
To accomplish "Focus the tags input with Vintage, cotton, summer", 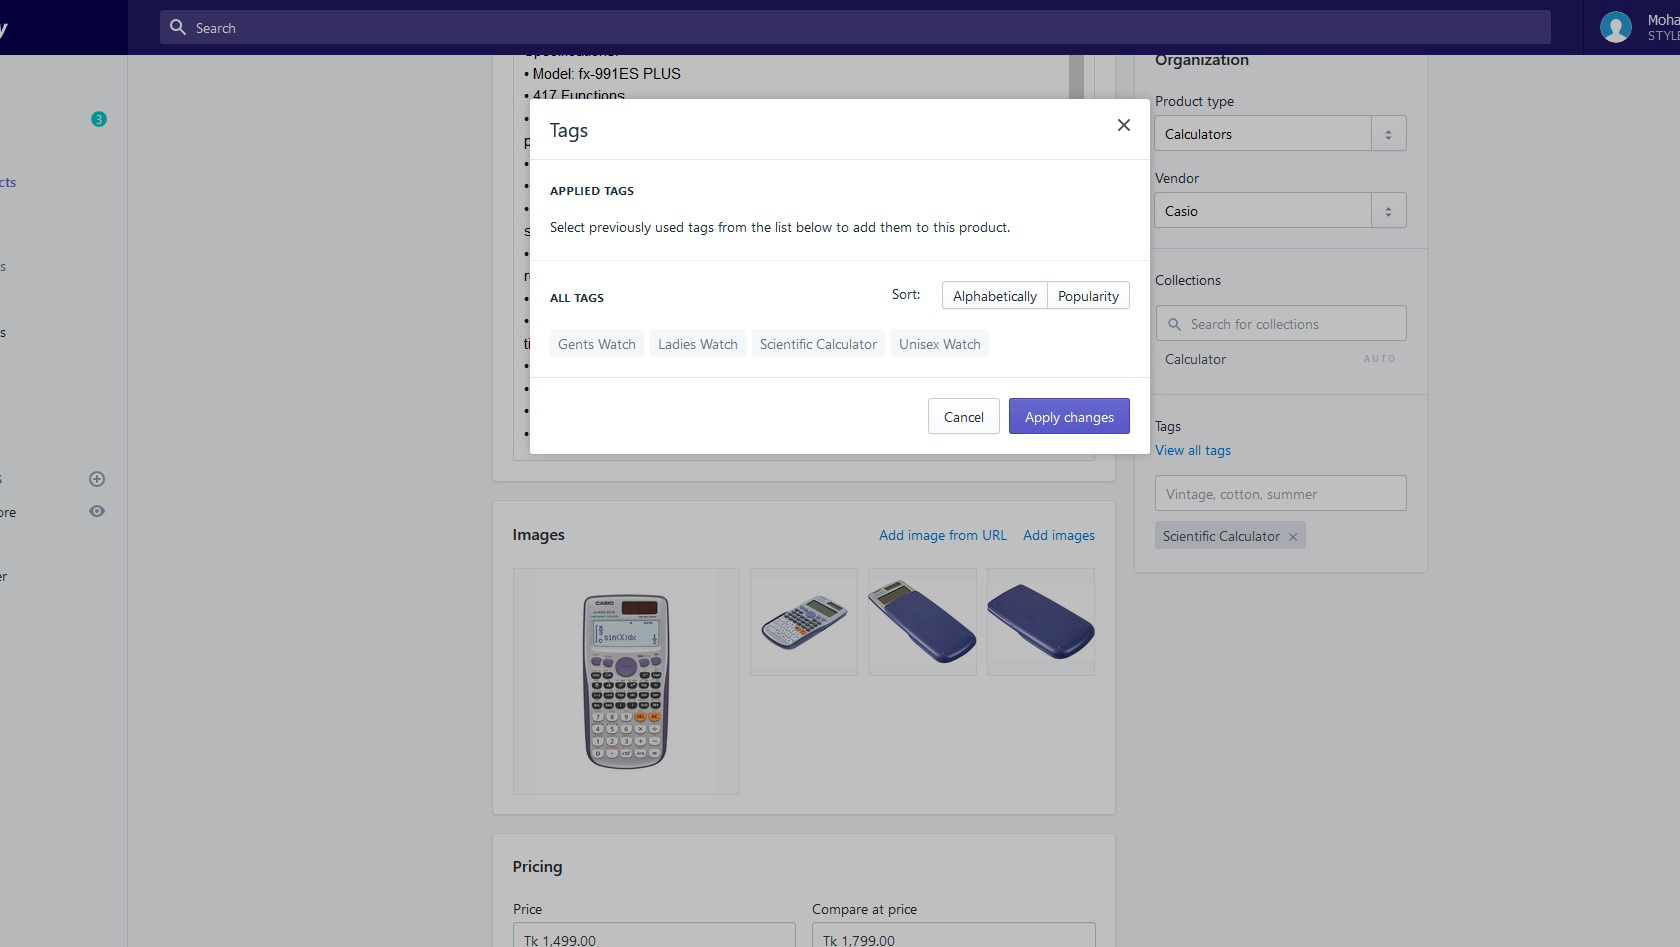I will [x=1280, y=493].
